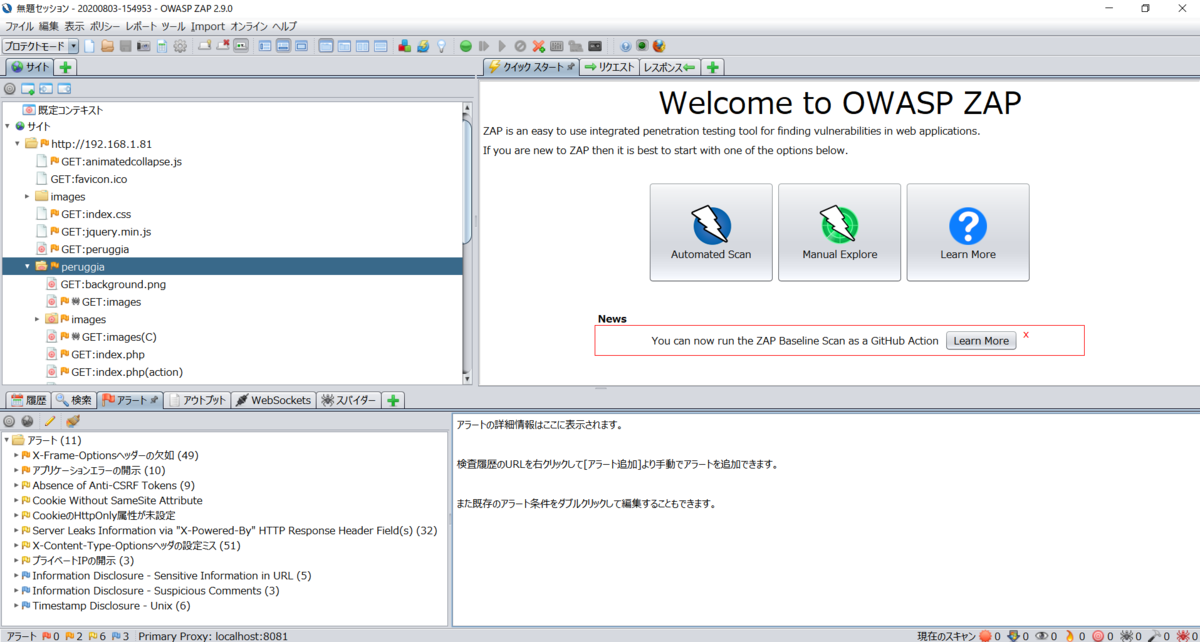Toggle the full layout button
The image size is (1200, 642).
click(302, 46)
